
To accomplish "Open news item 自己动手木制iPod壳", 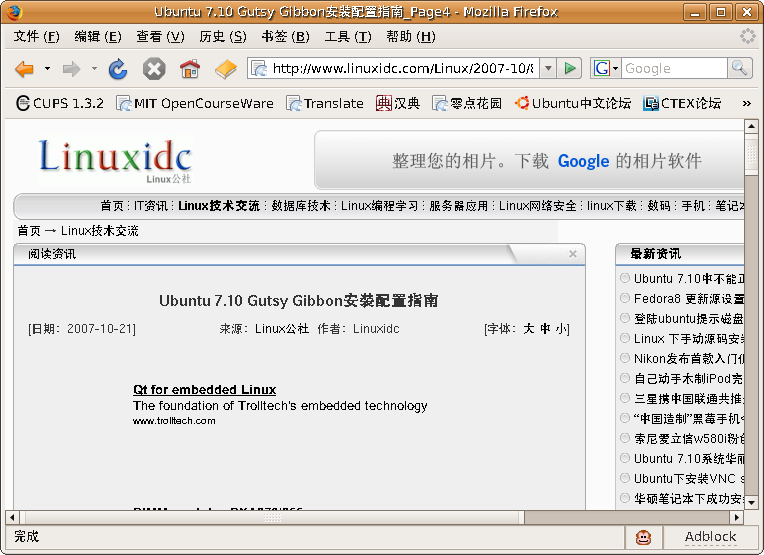I will tap(688, 379).
